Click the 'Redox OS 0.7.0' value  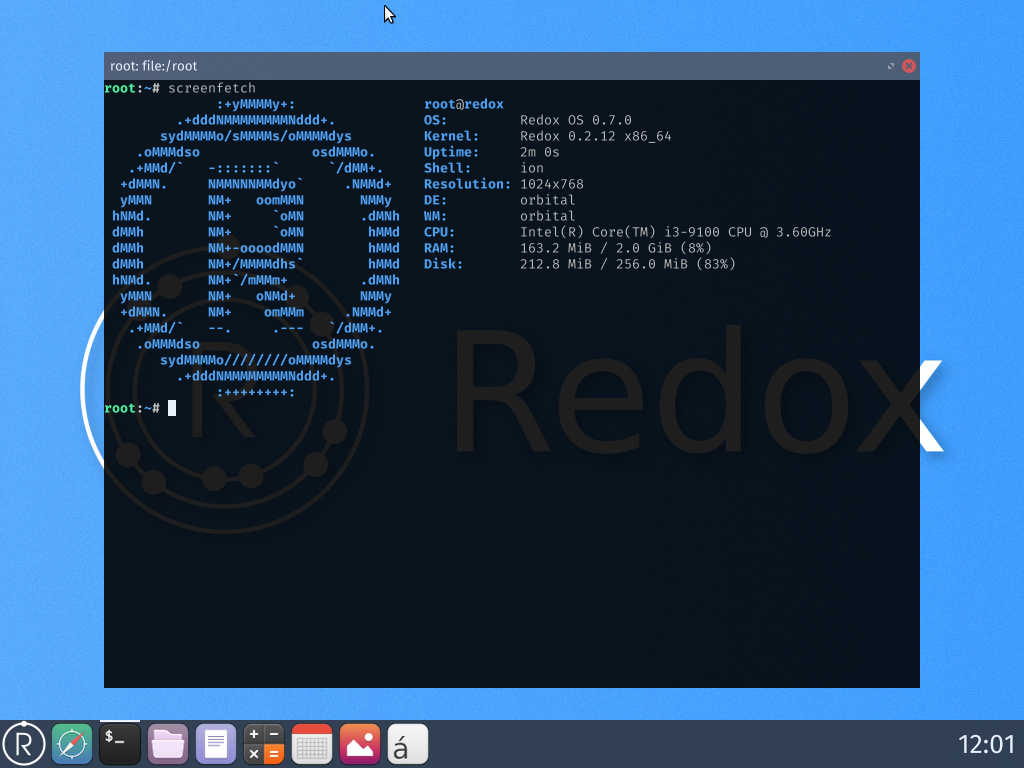click(576, 120)
